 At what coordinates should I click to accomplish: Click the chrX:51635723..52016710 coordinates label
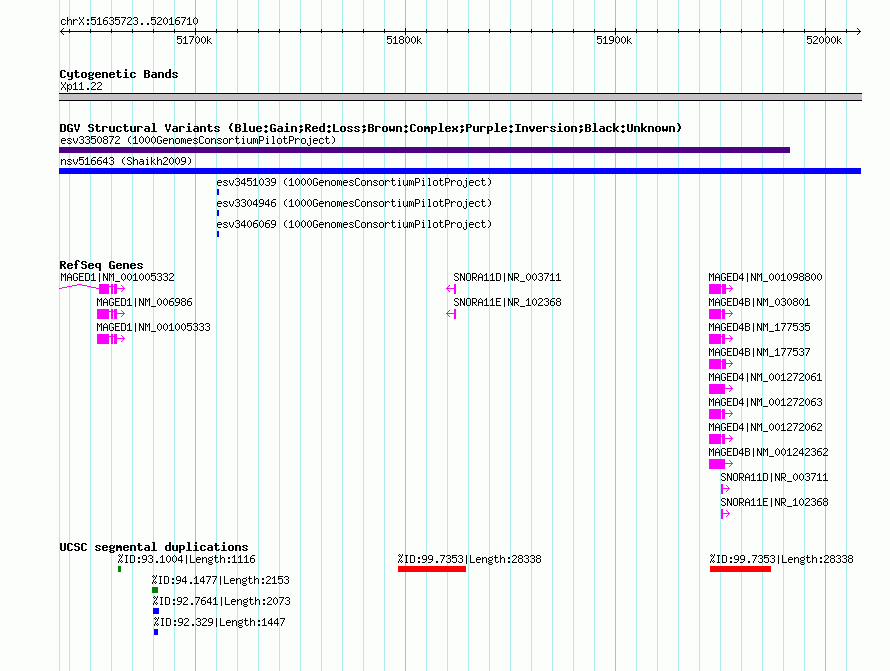tap(129, 22)
